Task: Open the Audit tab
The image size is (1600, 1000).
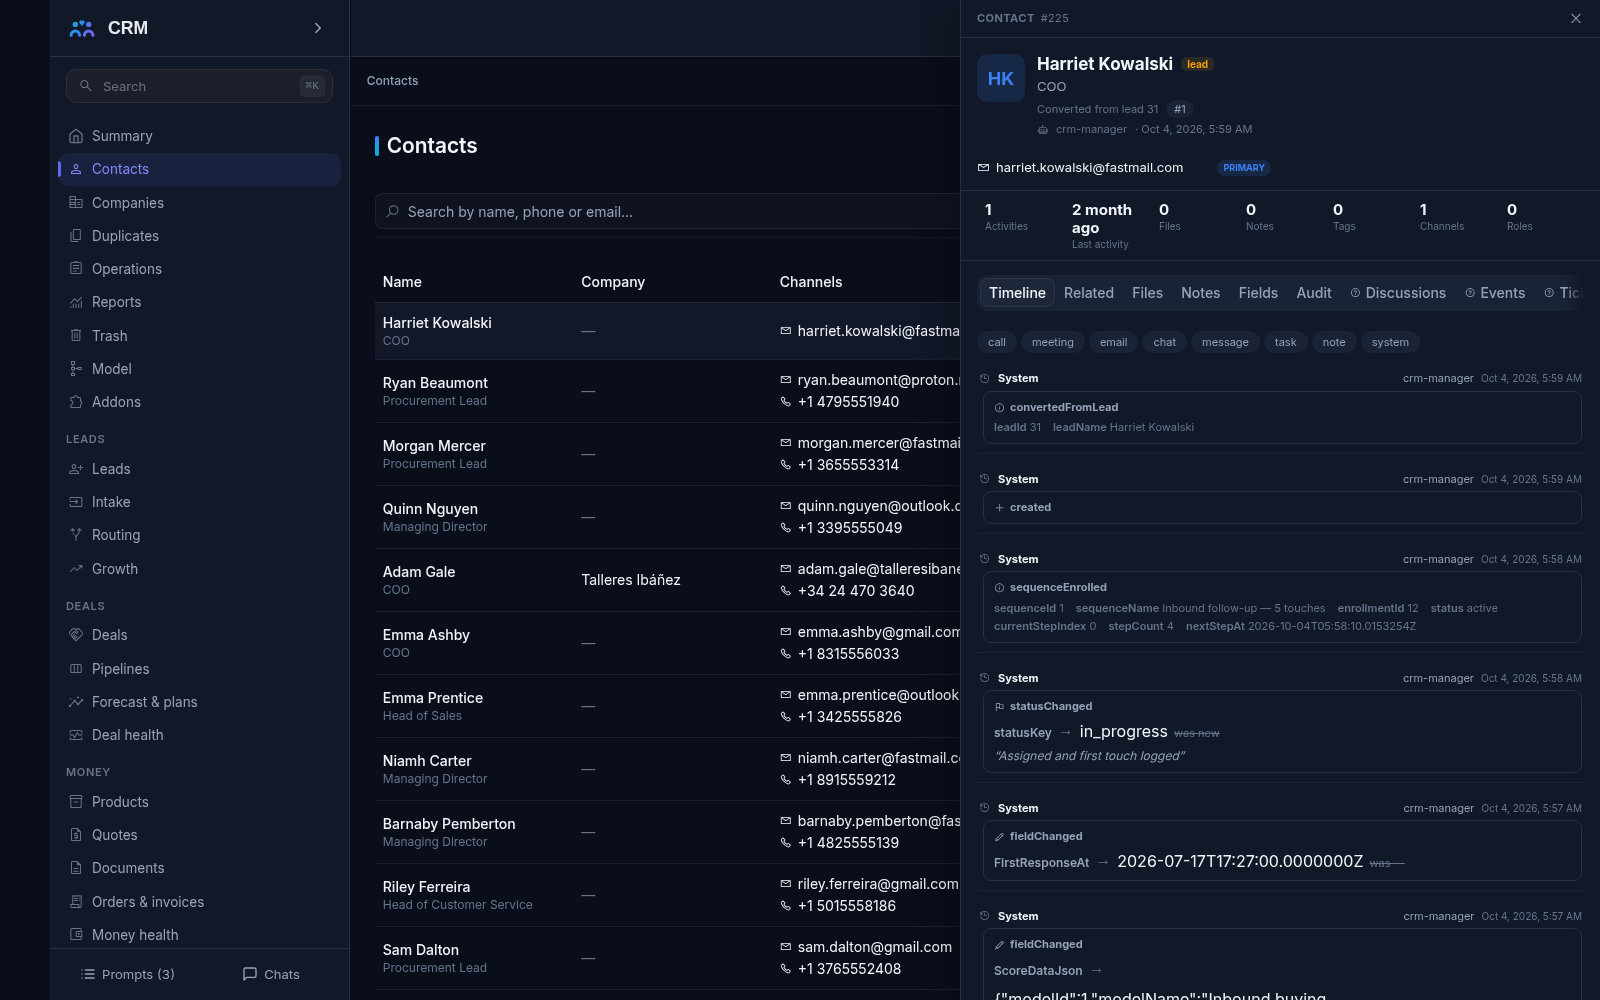Action: click(x=1314, y=293)
